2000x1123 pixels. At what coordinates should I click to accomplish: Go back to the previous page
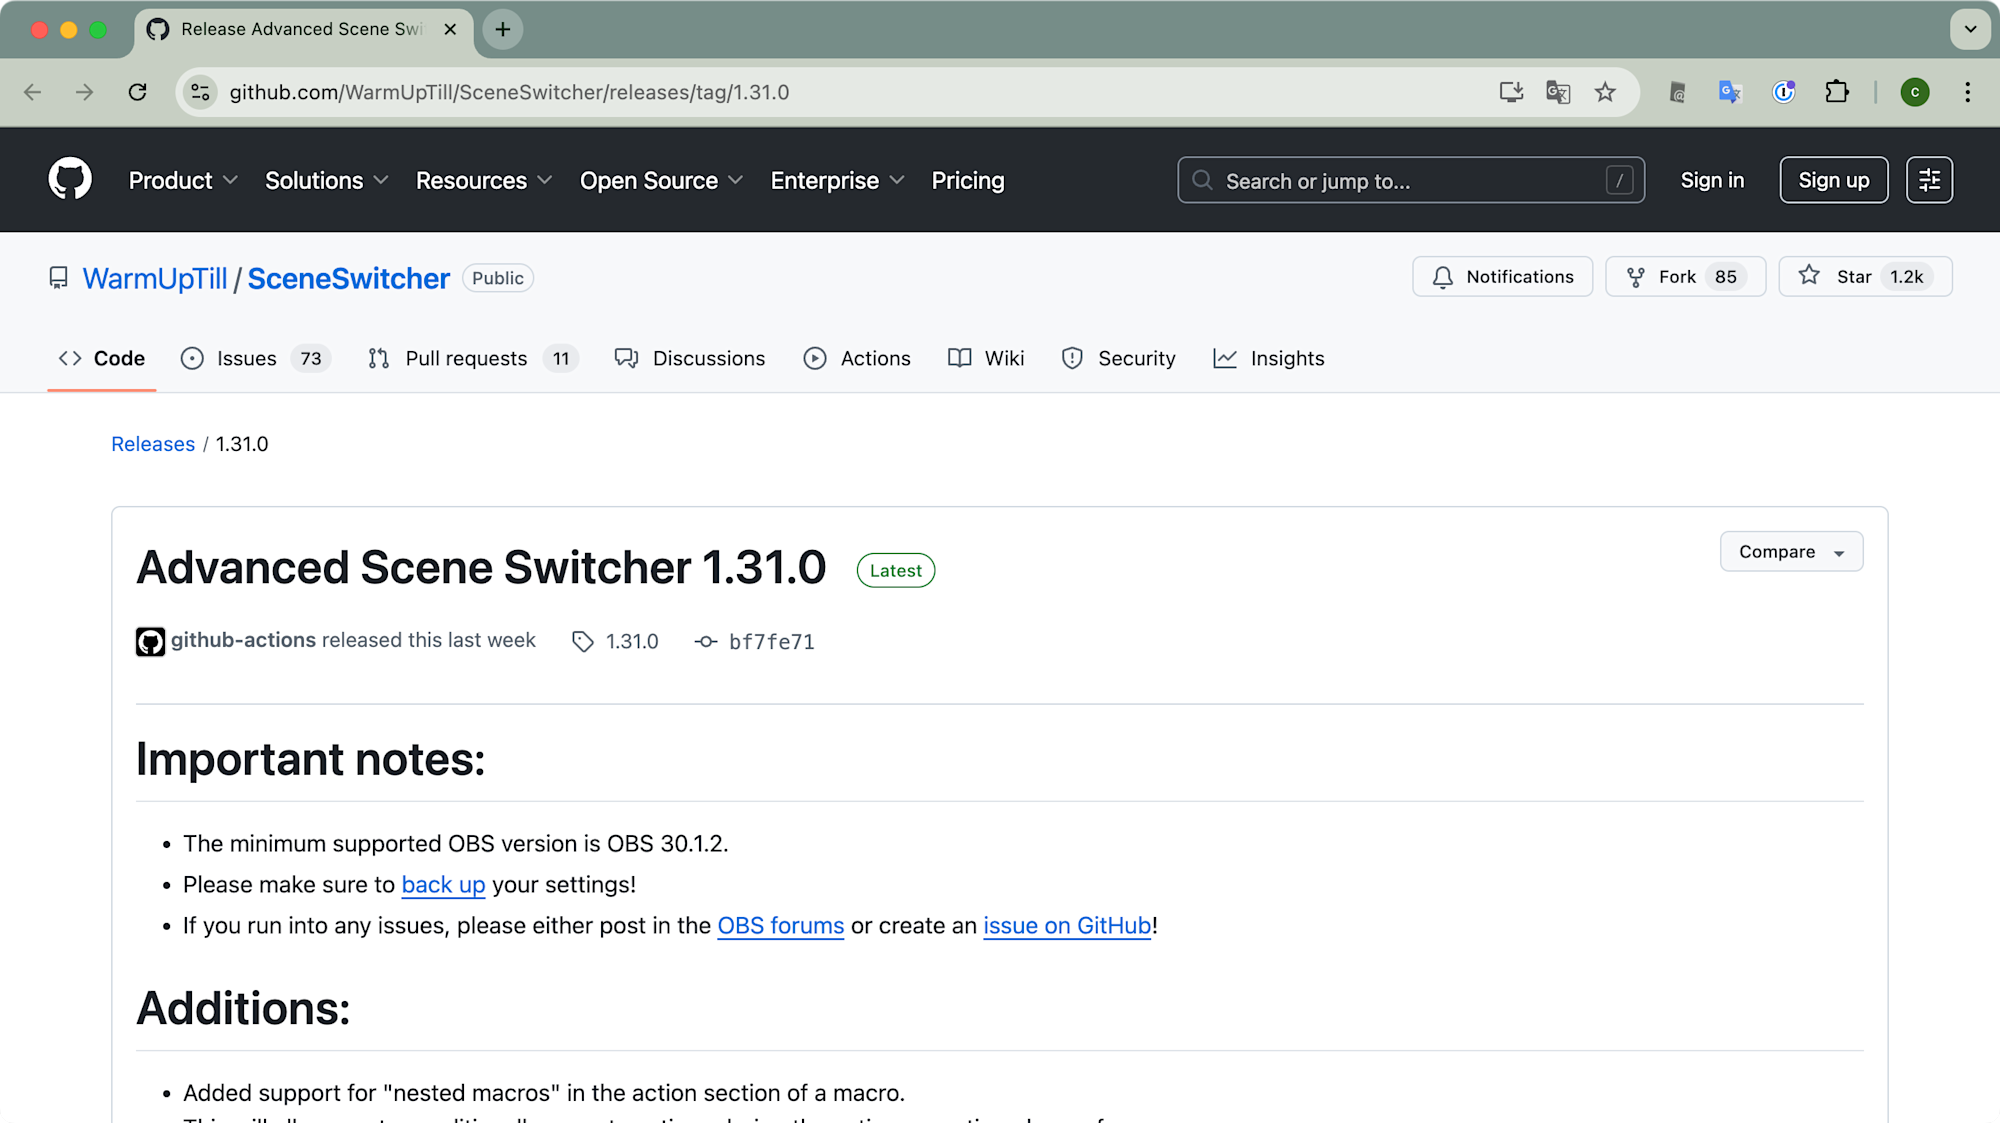coord(33,92)
